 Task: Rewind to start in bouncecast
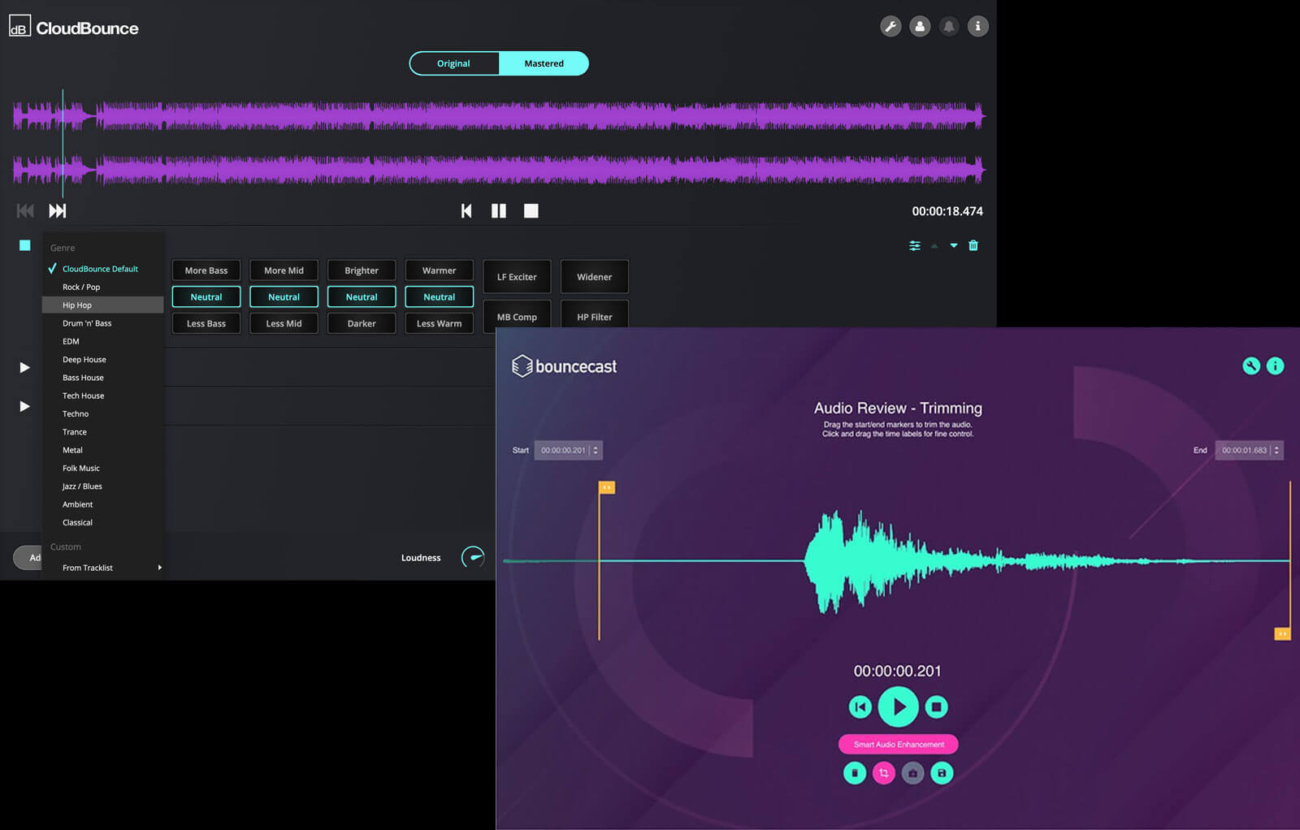[x=860, y=707]
